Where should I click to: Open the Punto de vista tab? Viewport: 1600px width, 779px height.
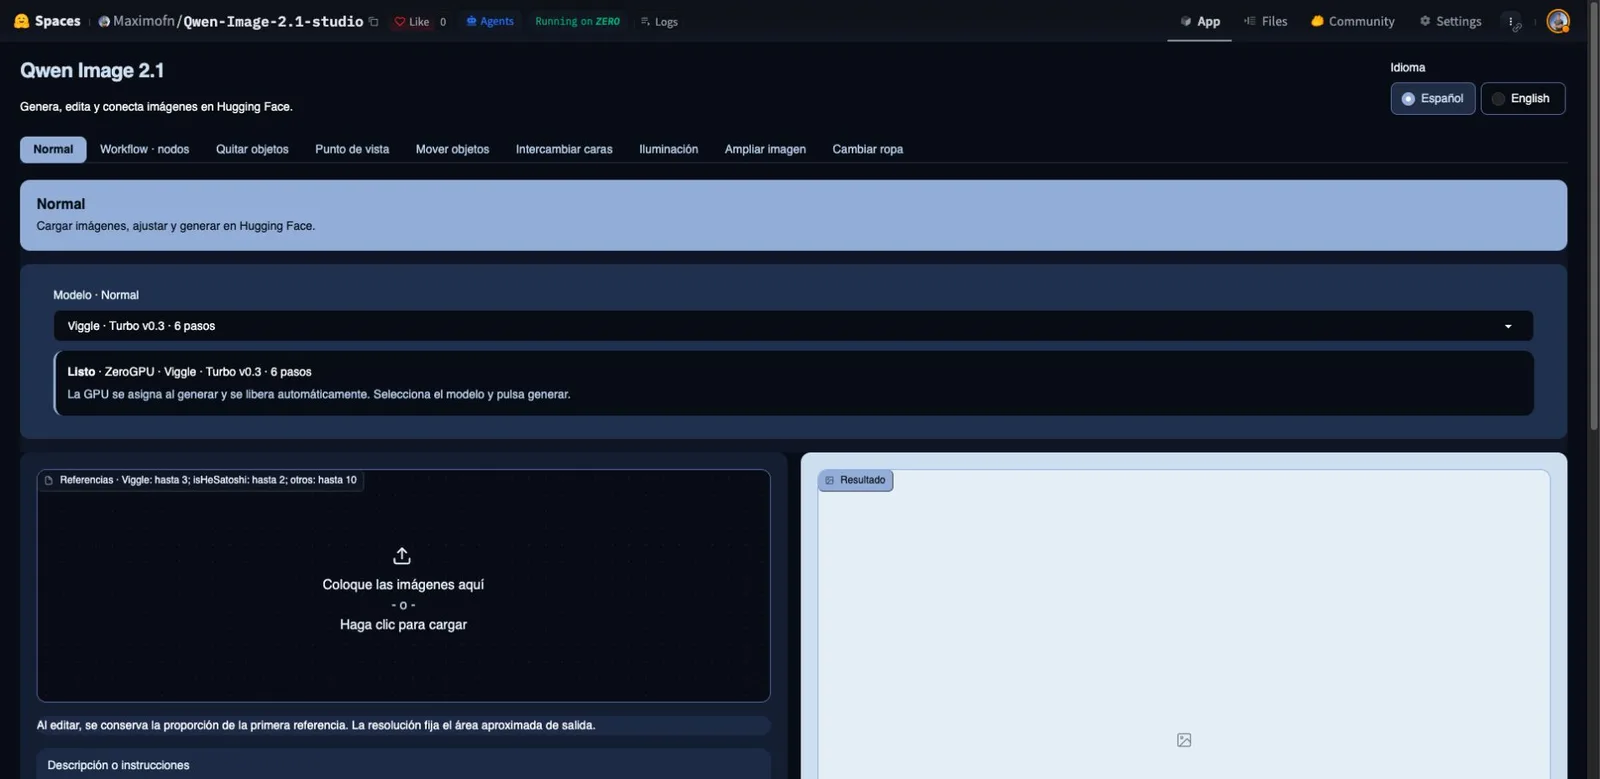pos(352,149)
